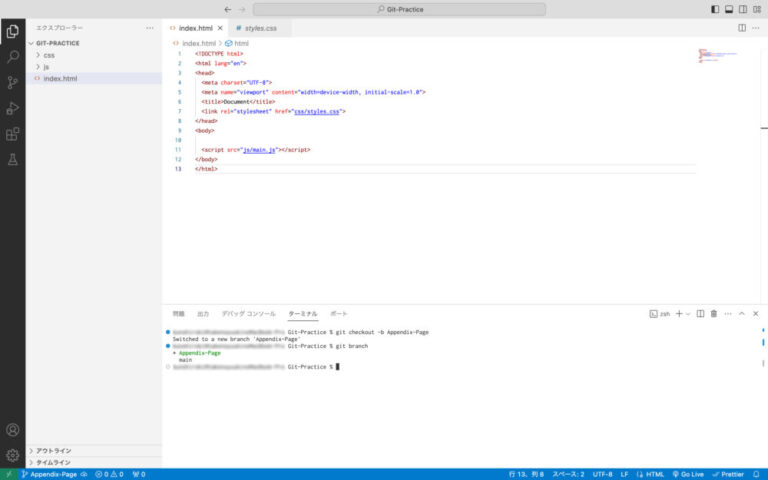
Task: Expand the js folder
Action: (46, 66)
